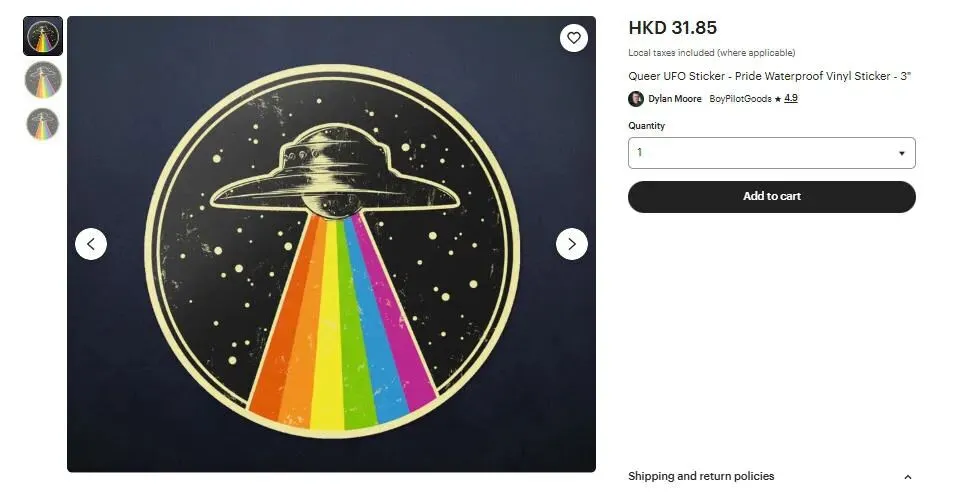The height and width of the screenshot is (495, 978).
Task: Visit the BoyPilotGoods shop link
Action: 740,99
